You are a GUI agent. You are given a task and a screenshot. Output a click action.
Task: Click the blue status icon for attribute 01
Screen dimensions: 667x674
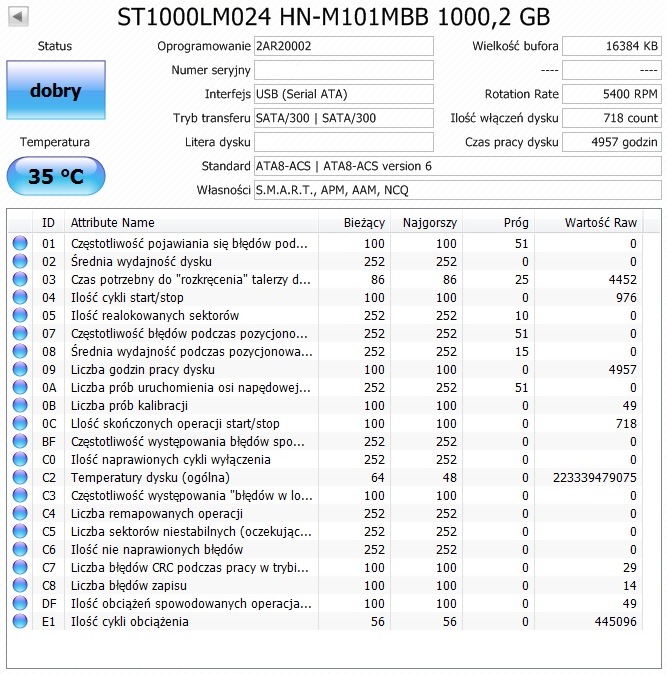pyautogui.click(x=20, y=243)
